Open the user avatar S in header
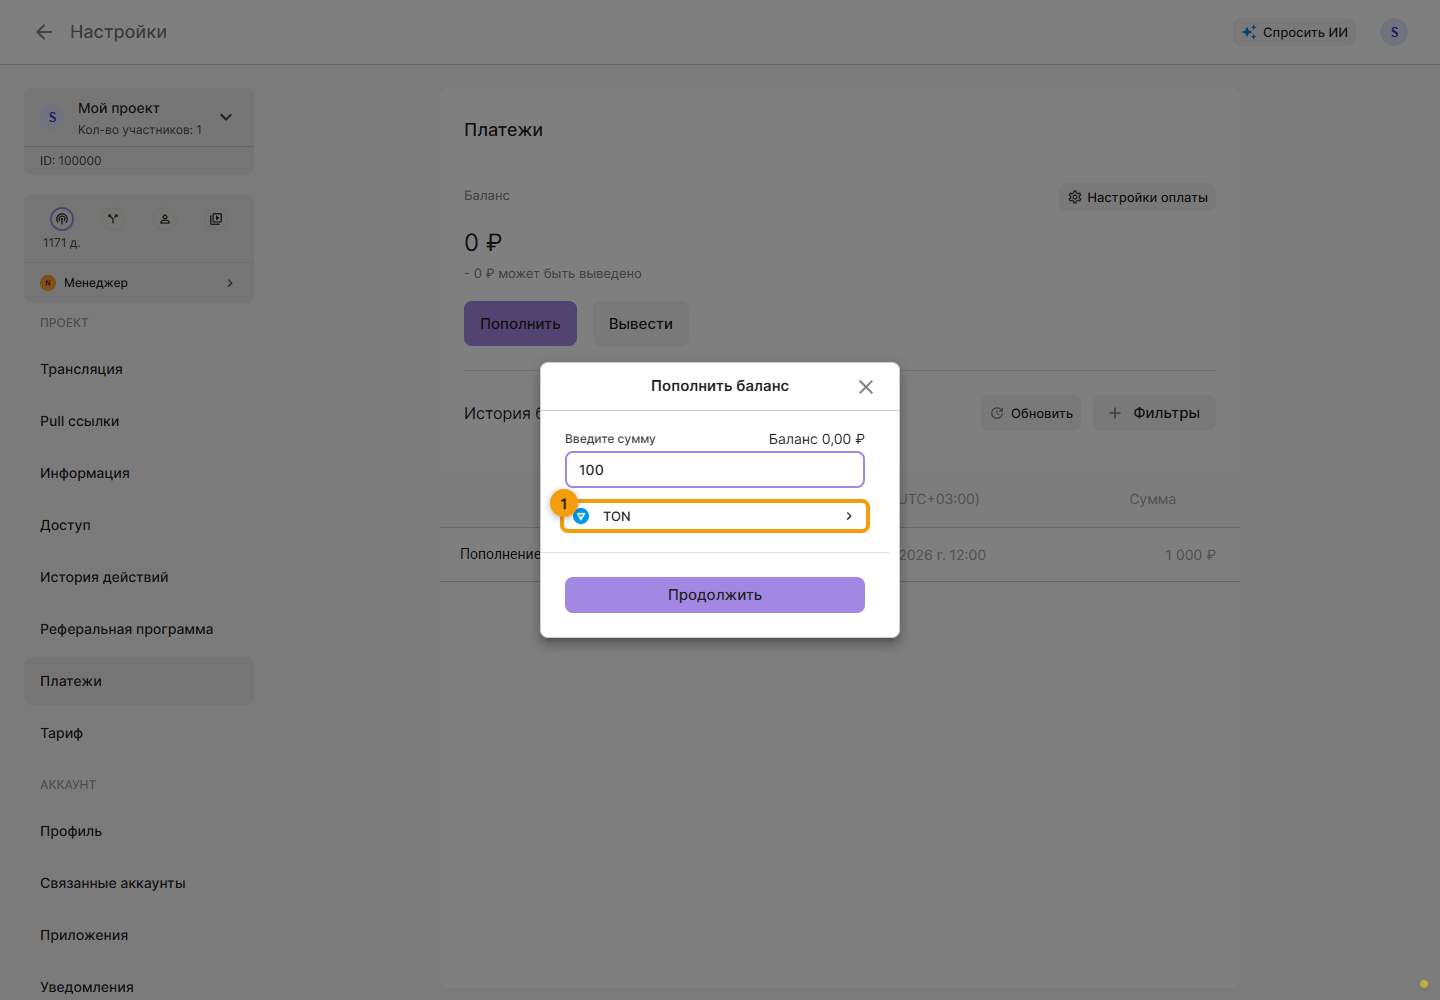1440x1000 pixels. click(x=1394, y=32)
